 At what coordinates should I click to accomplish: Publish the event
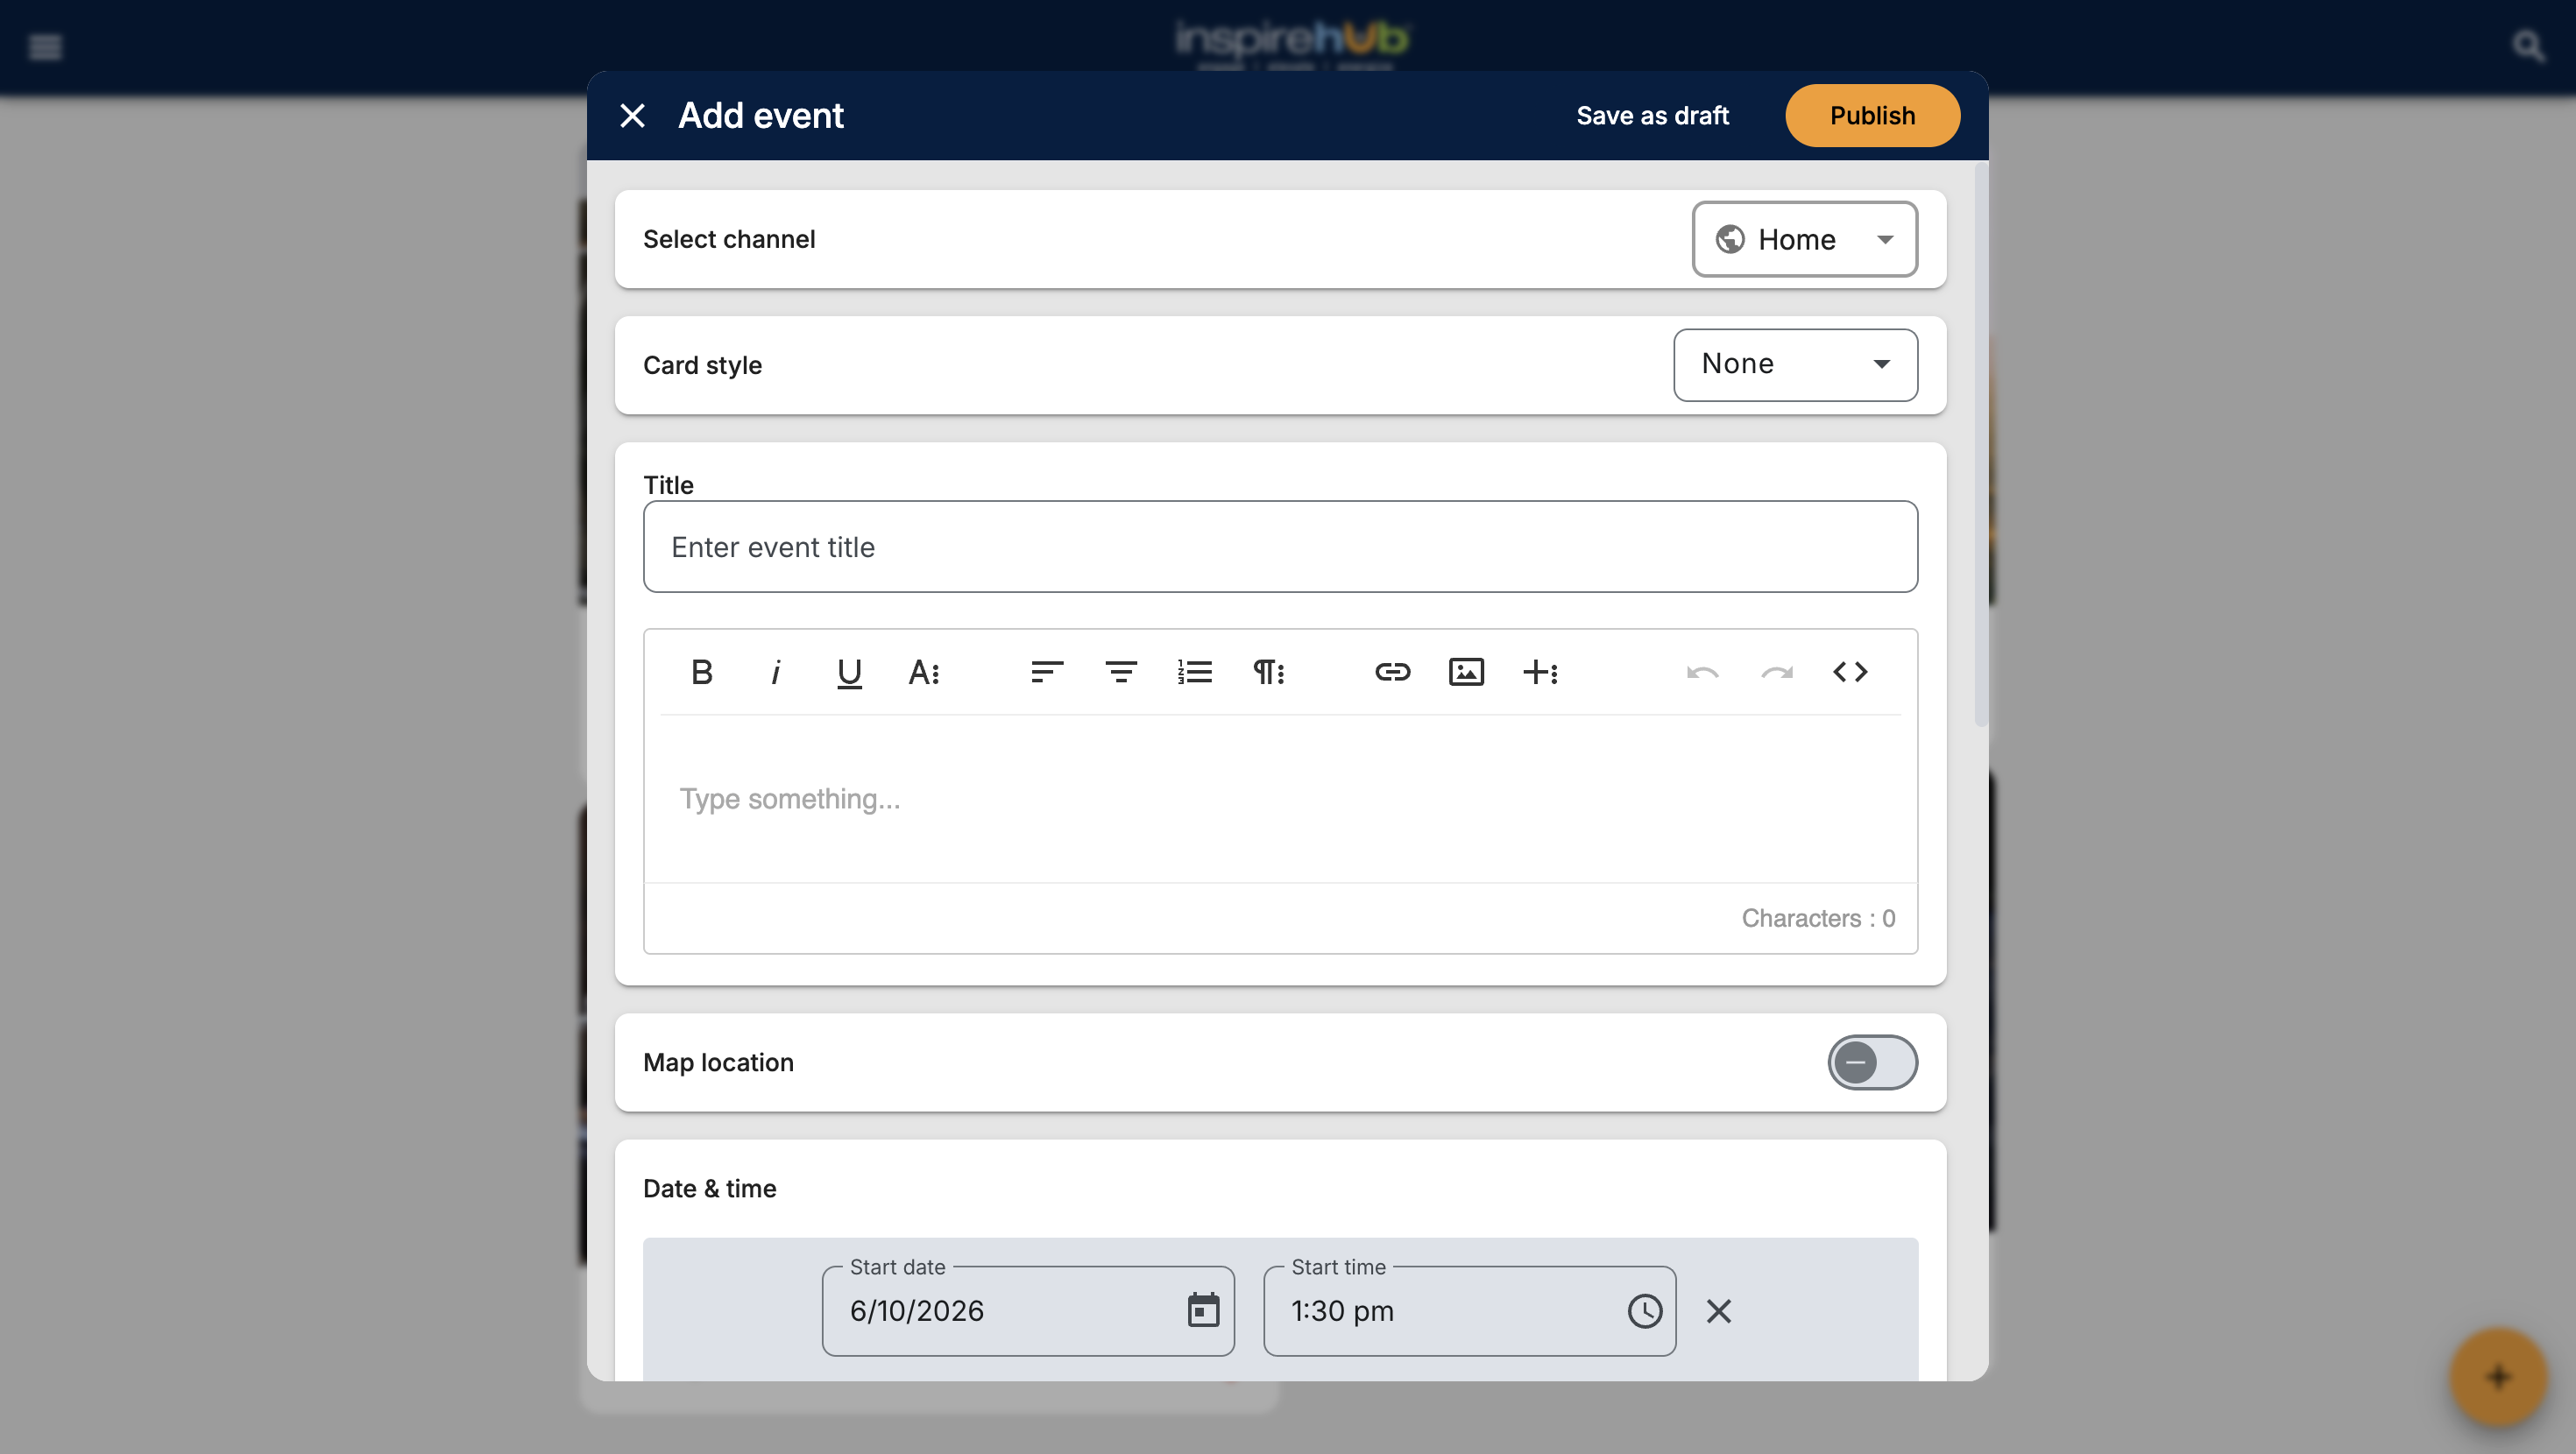[1872, 115]
